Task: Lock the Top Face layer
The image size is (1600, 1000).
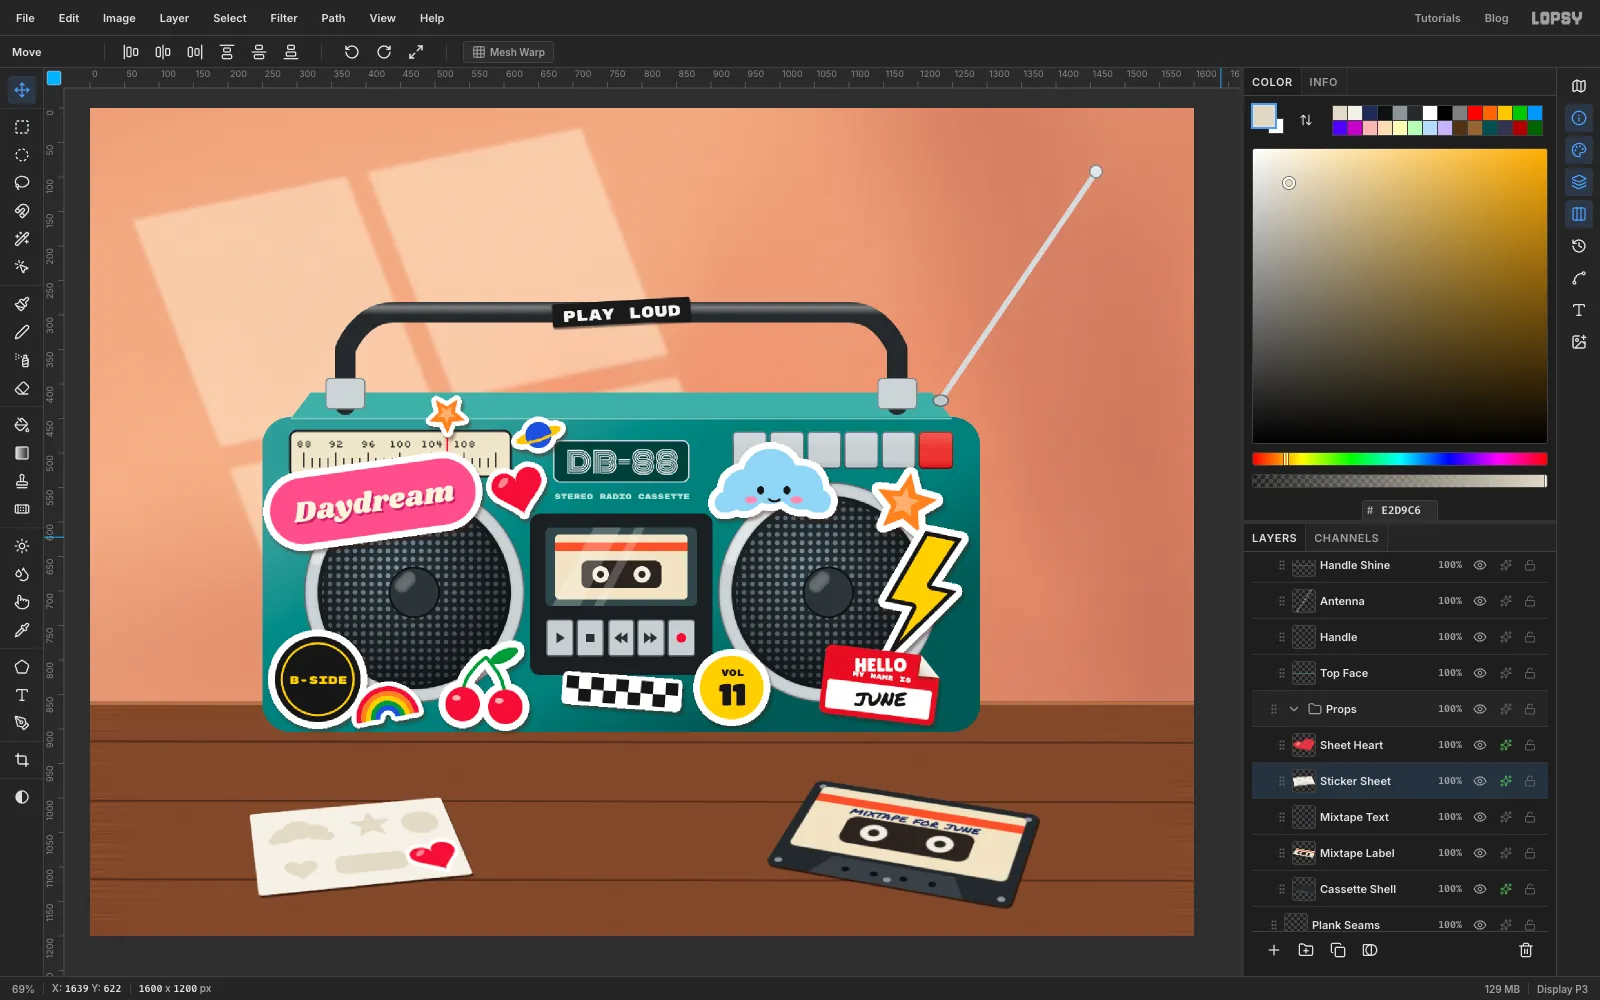Action: click(x=1530, y=673)
